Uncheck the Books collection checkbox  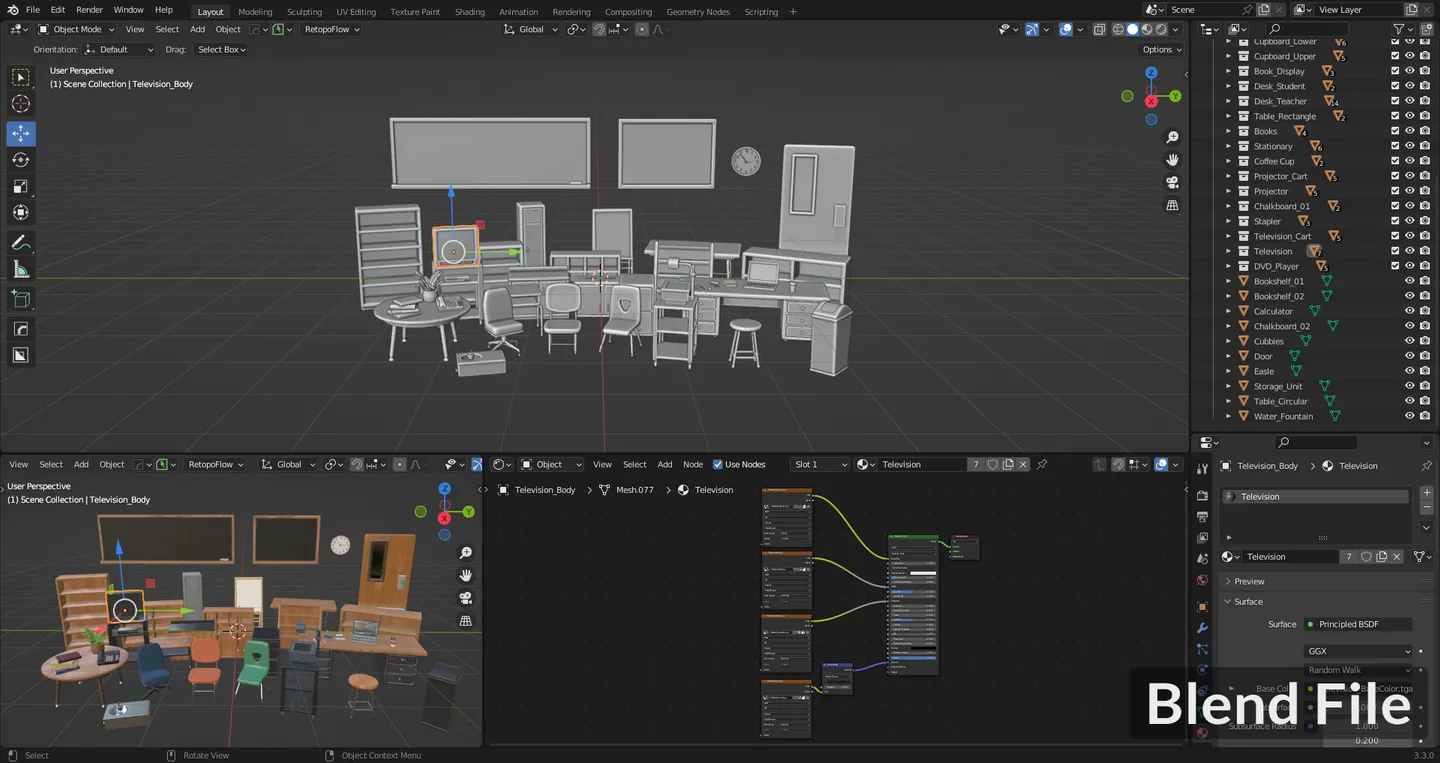click(x=1395, y=131)
